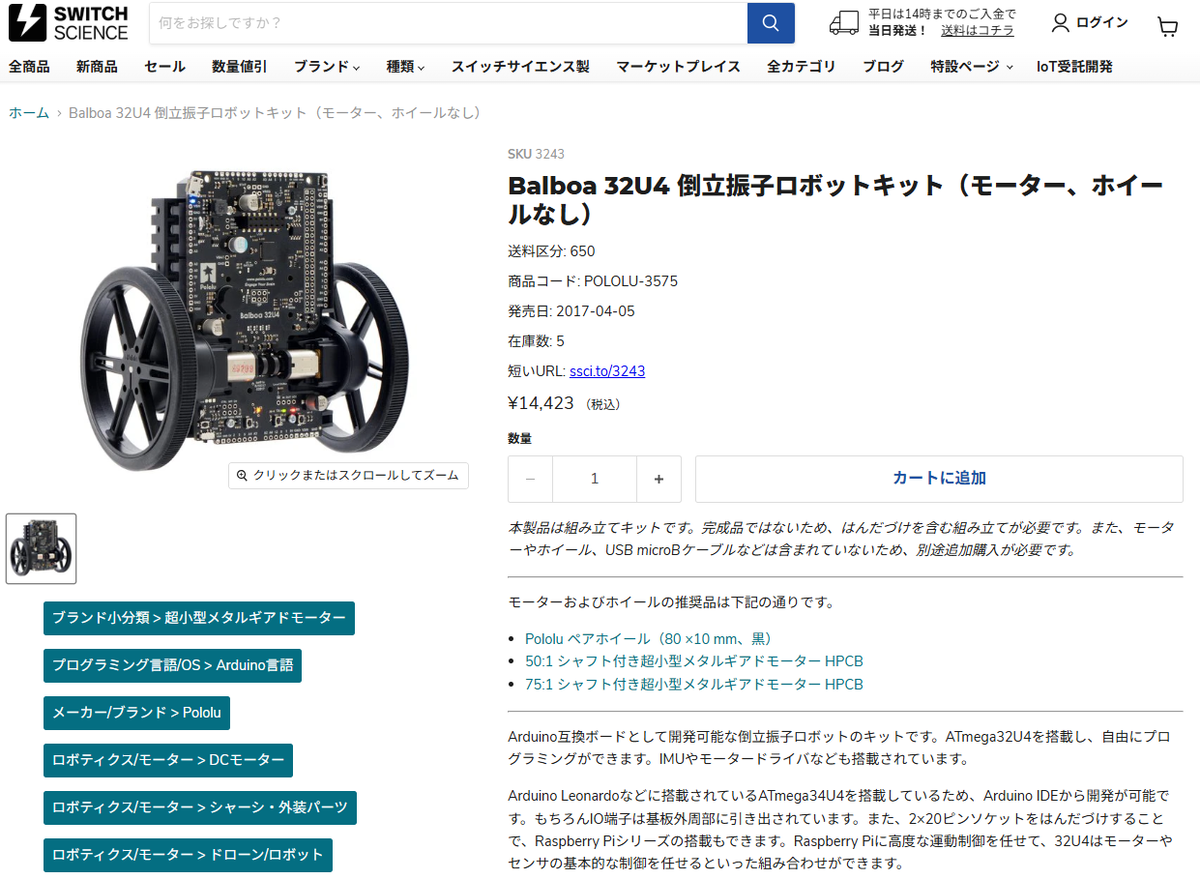Click the delivery truck icon
This screenshot has width=1200, height=879.
tap(844, 23)
